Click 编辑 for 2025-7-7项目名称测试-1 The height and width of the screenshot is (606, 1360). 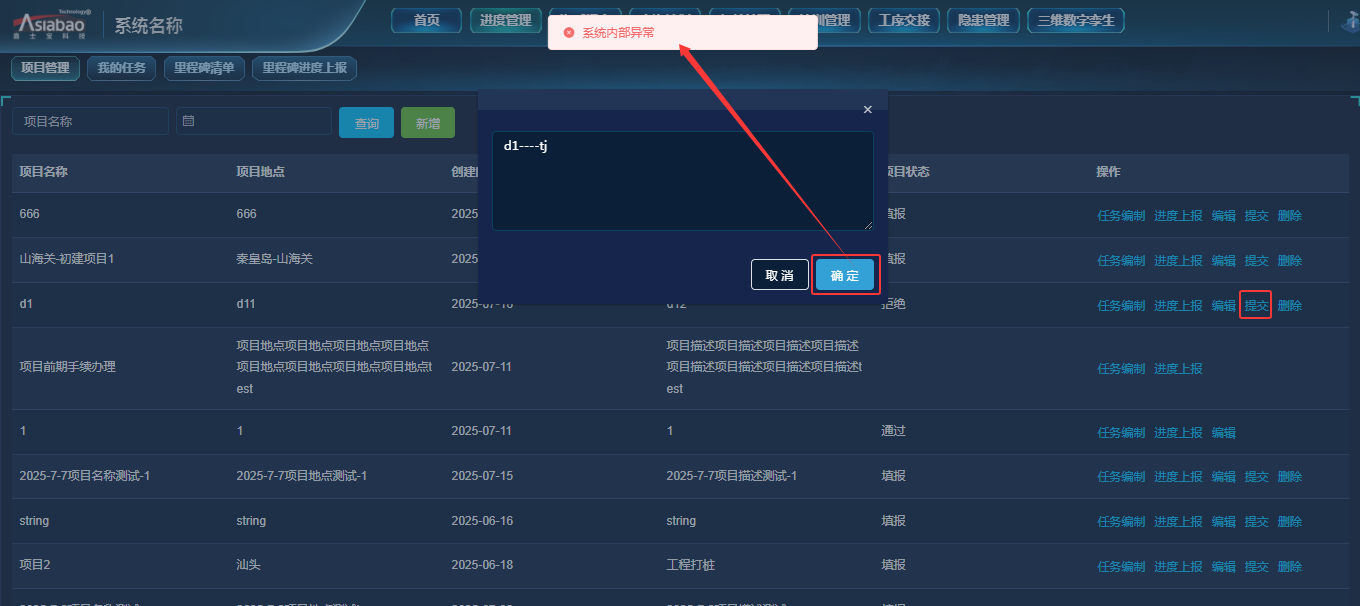coord(1224,477)
